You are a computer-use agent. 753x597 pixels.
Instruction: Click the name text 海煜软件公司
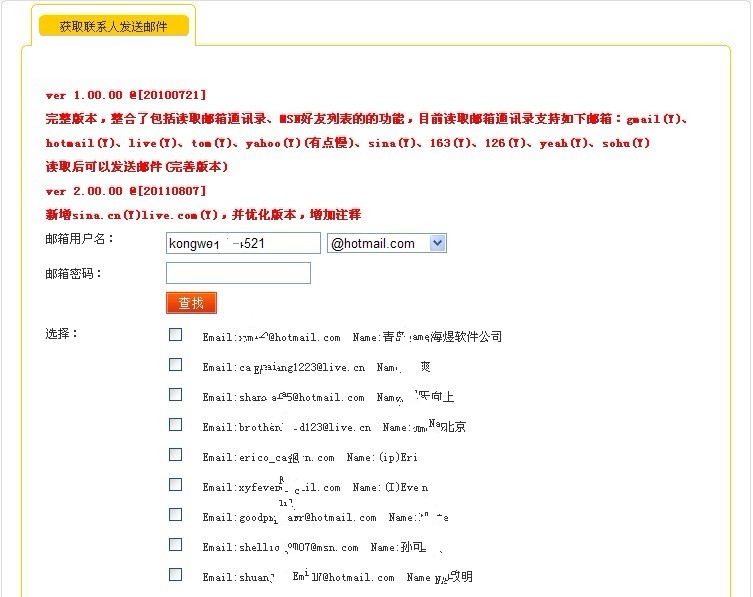coord(466,337)
